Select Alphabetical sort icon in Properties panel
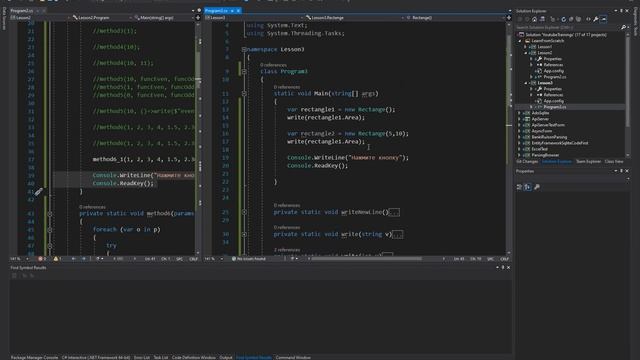The image size is (640, 360). point(528,187)
